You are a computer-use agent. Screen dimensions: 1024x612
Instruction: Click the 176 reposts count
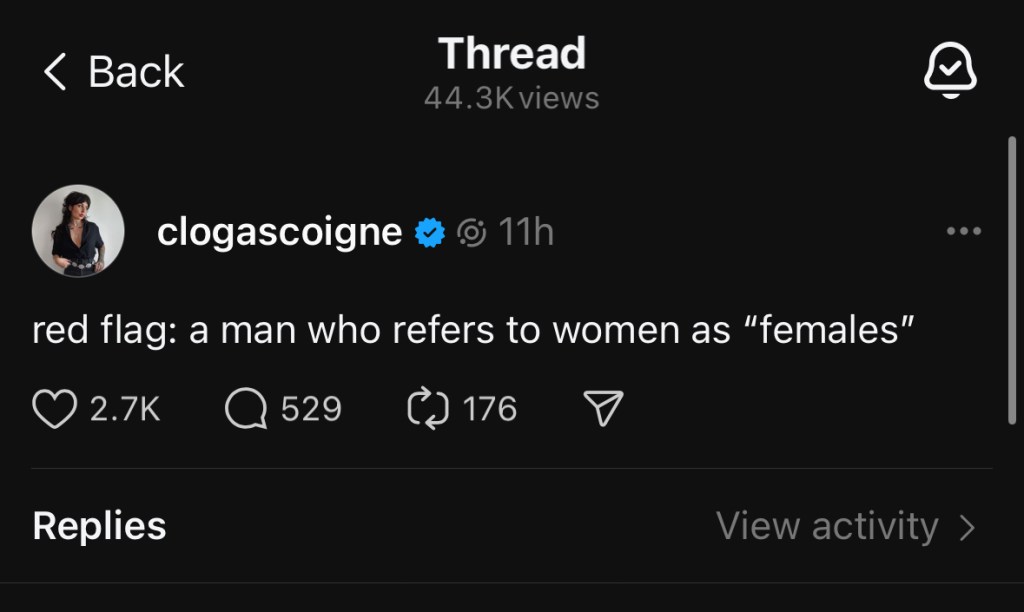490,409
